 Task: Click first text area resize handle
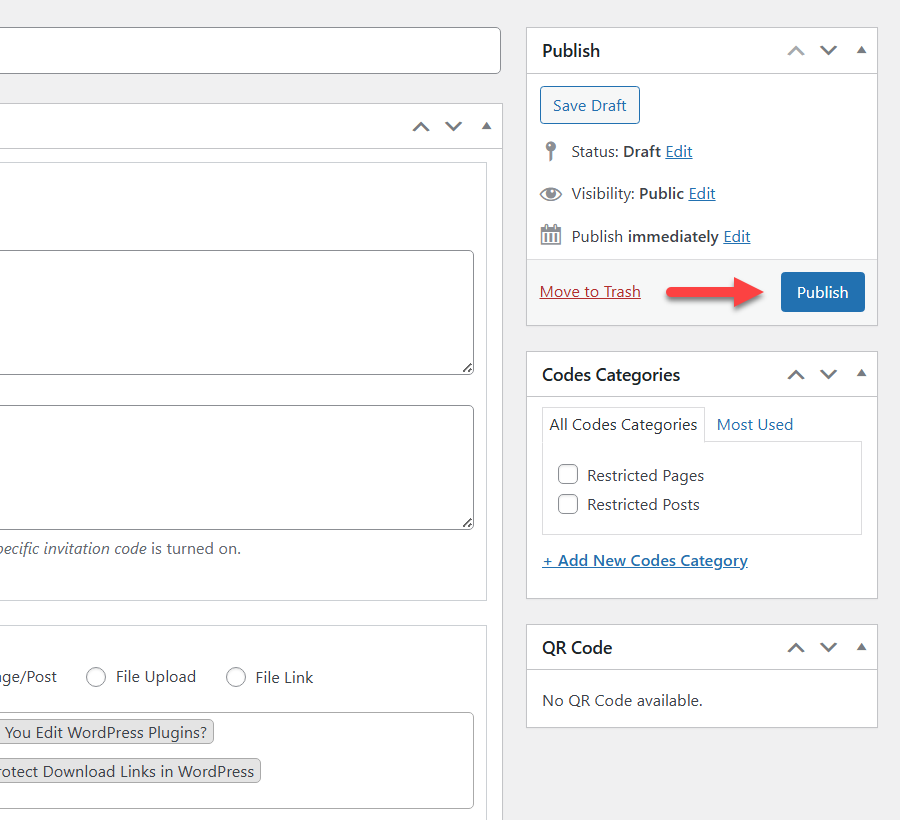[468, 368]
